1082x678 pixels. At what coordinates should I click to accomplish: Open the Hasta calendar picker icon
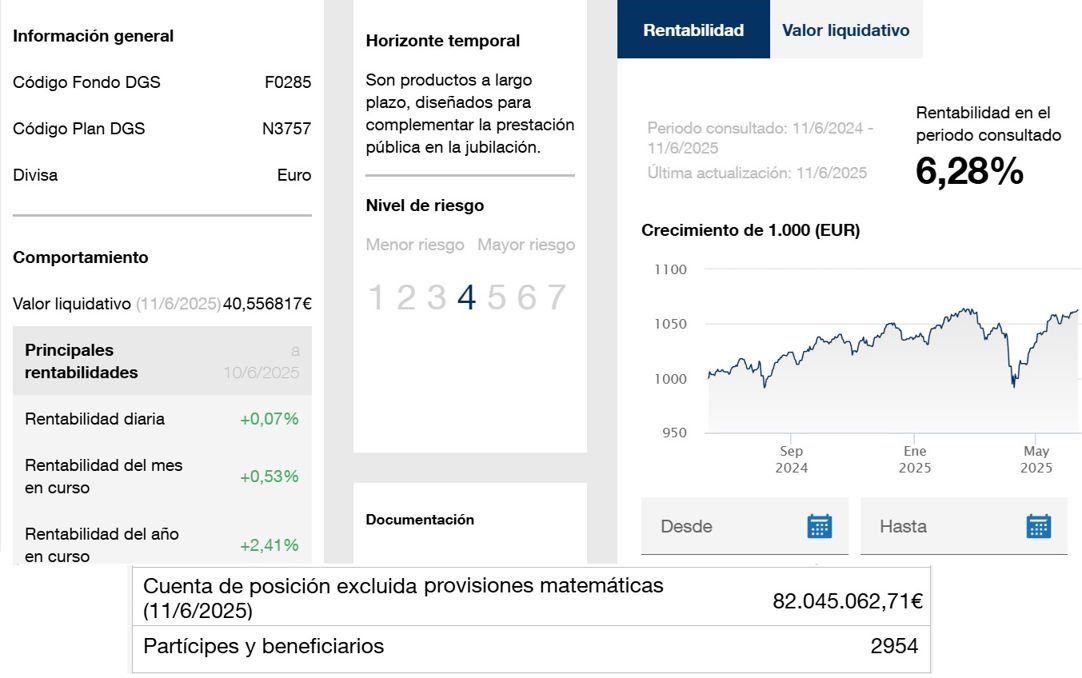pos(1038,526)
